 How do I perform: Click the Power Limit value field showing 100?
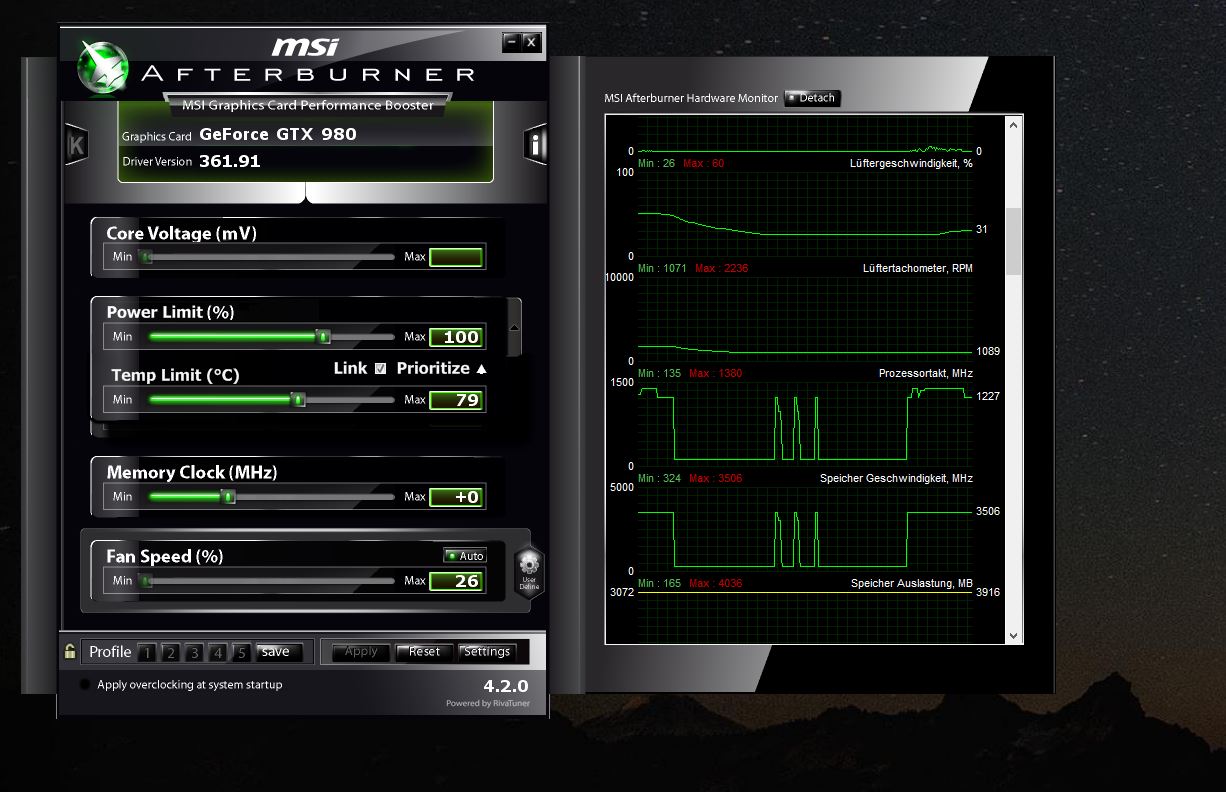coord(456,337)
